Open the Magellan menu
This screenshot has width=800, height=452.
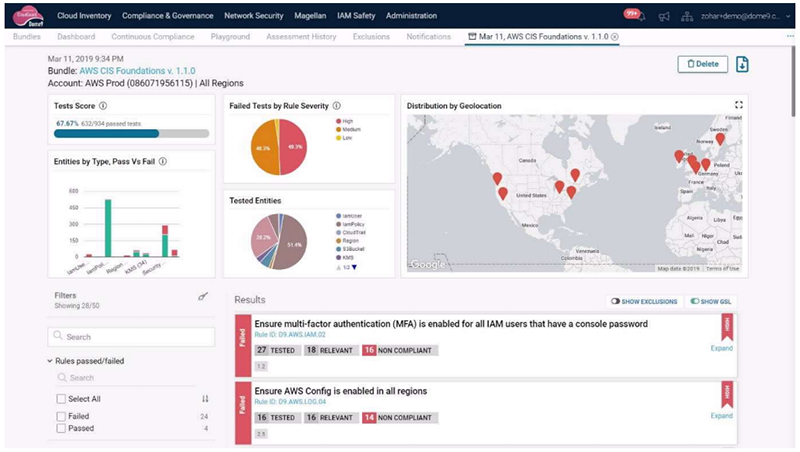[x=310, y=16]
